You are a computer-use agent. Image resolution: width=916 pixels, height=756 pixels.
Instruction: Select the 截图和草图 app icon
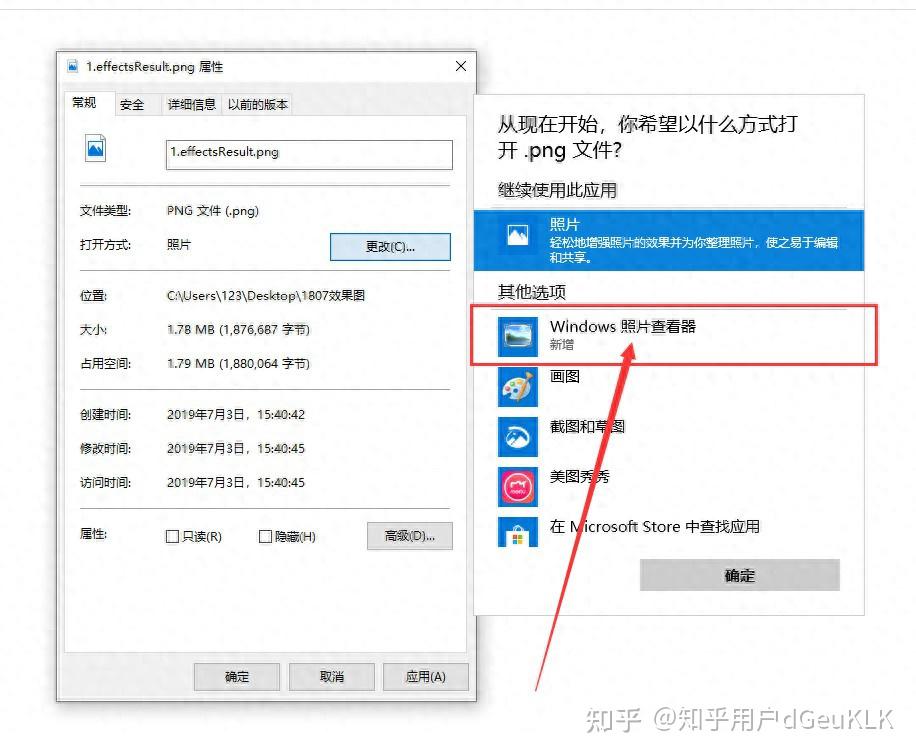tap(518, 436)
